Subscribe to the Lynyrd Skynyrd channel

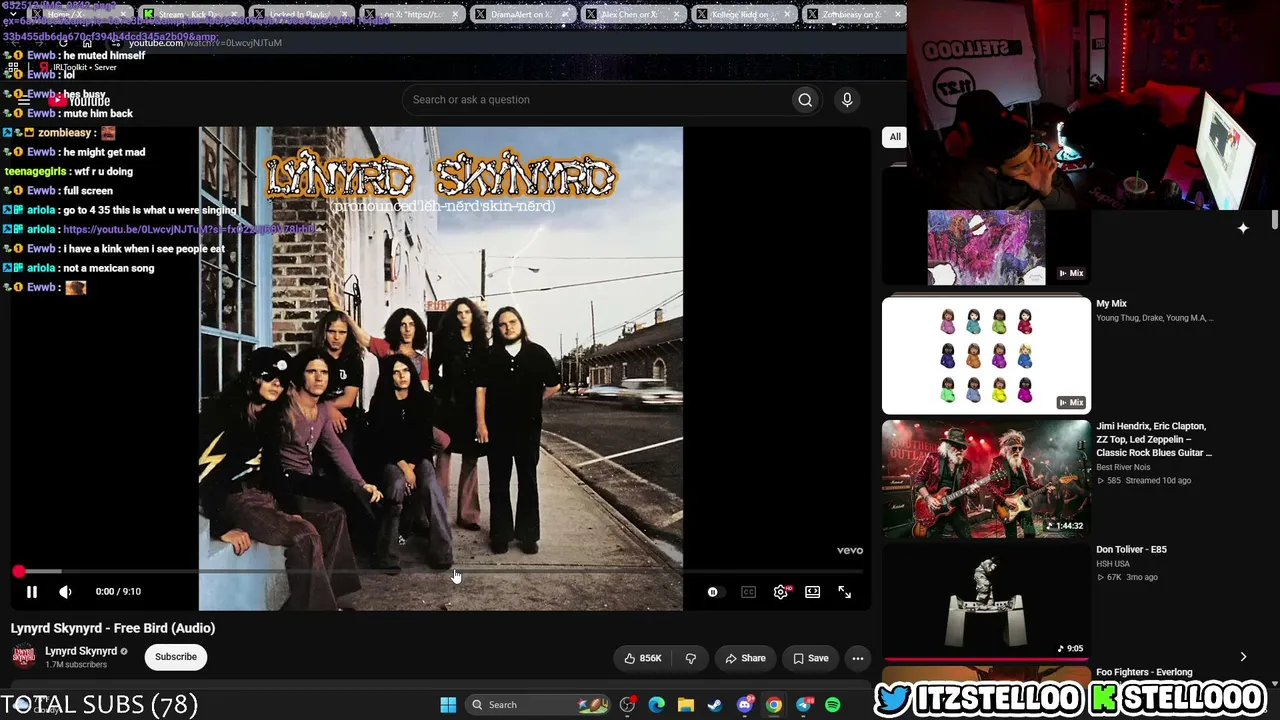(x=176, y=657)
